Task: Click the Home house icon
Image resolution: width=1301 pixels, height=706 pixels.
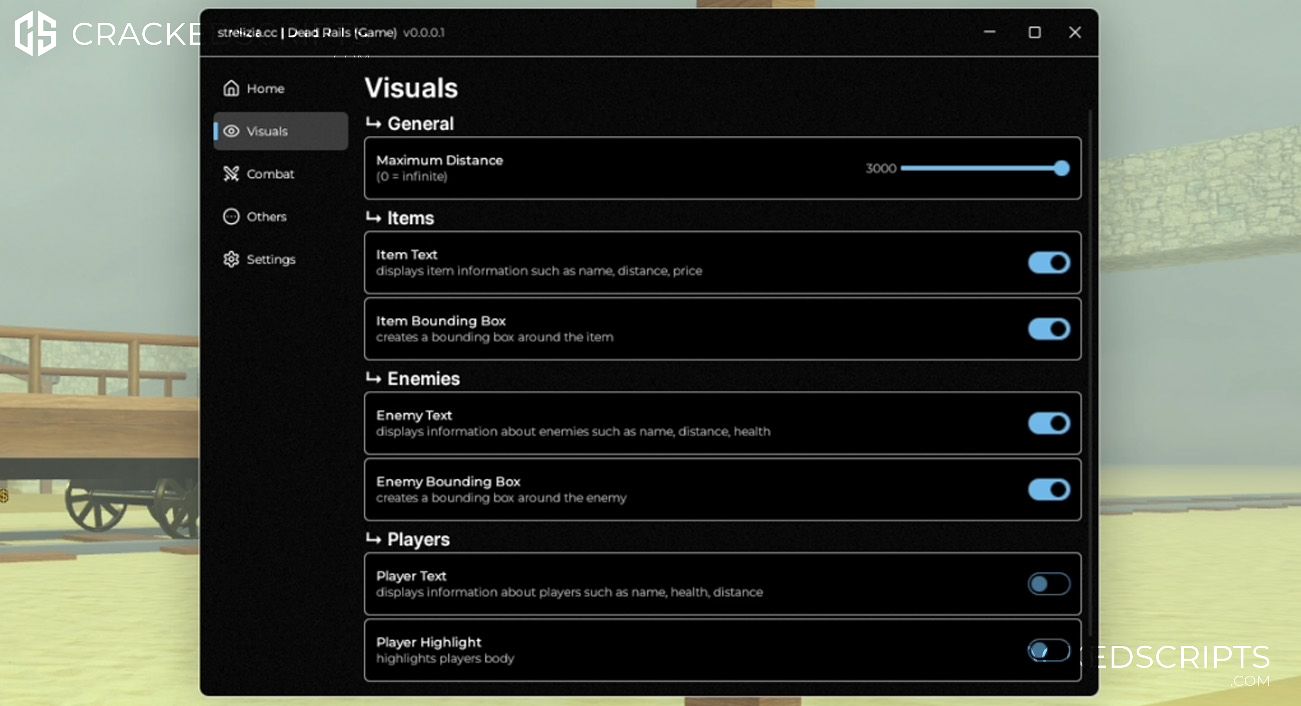Action: point(231,88)
